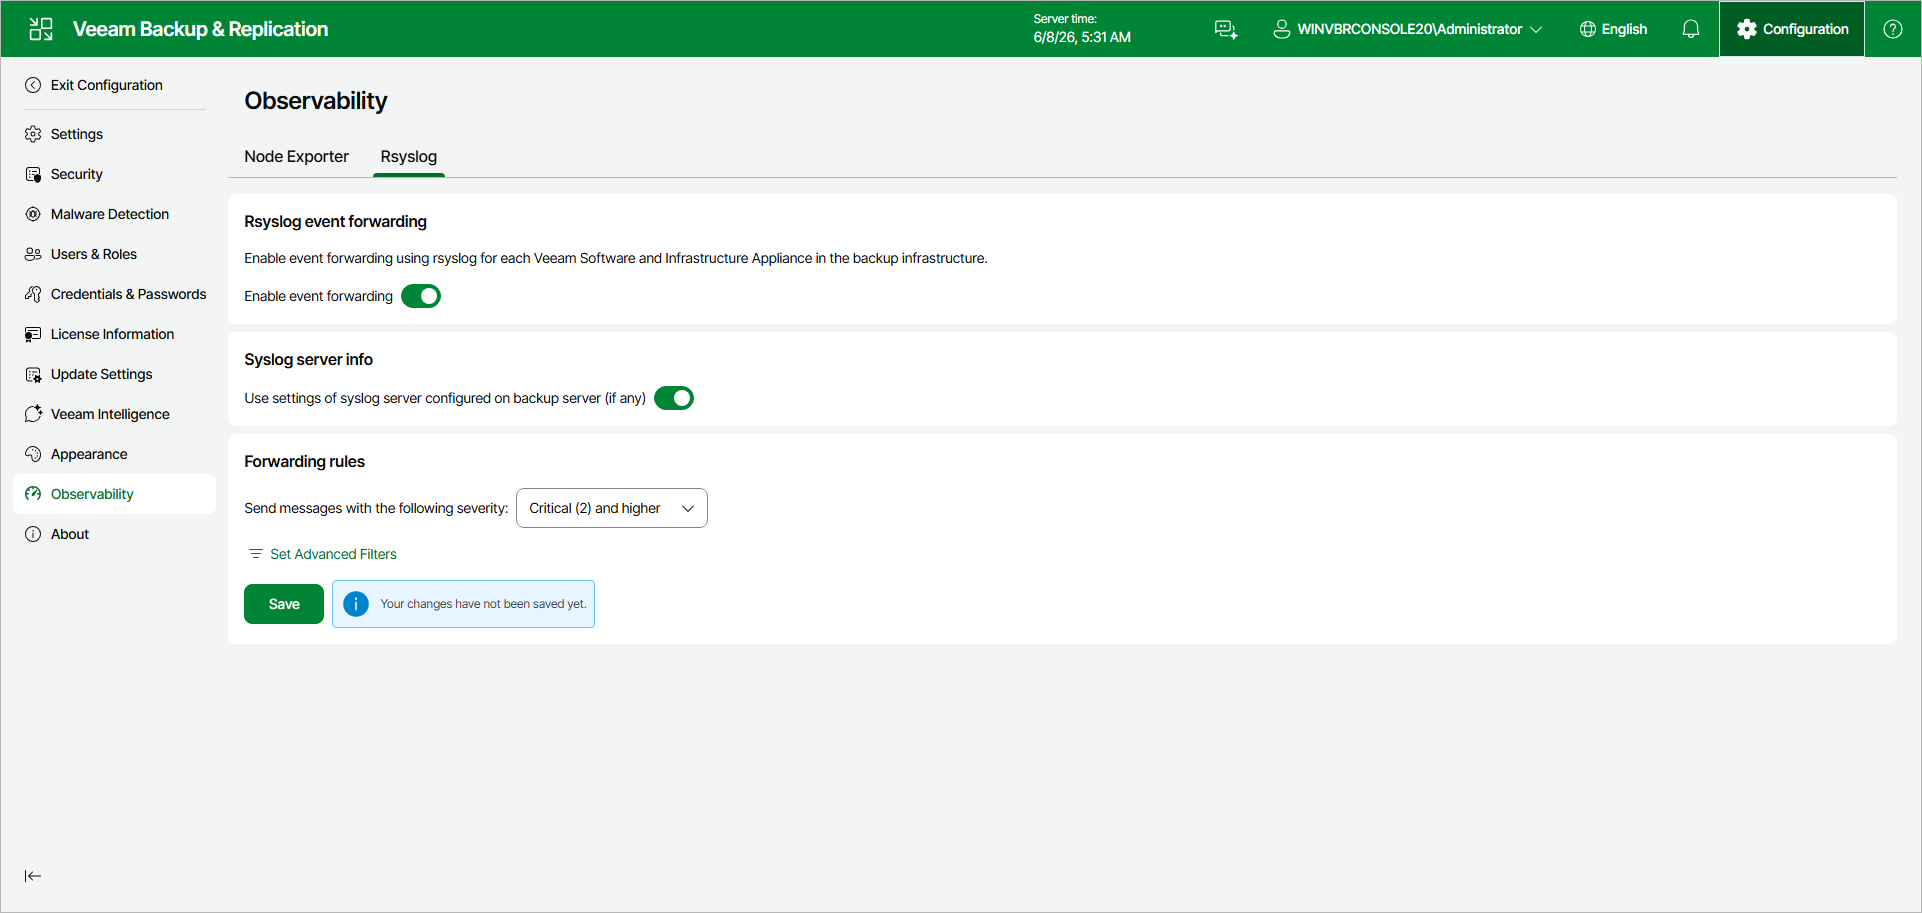1922x913 pixels.
Task: Click the Syslog server info heading
Action: [308, 359]
